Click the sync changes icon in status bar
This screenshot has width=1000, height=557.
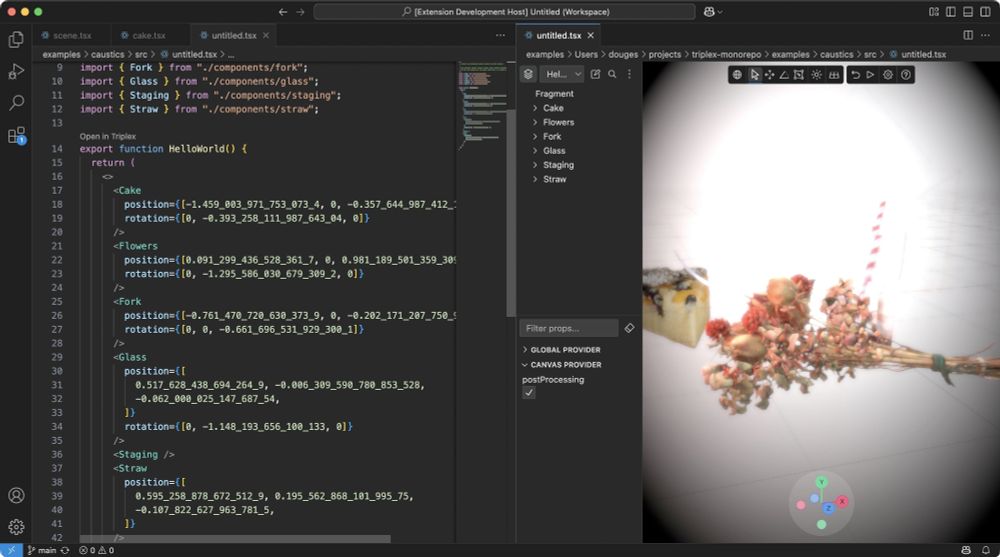point(64,550)
